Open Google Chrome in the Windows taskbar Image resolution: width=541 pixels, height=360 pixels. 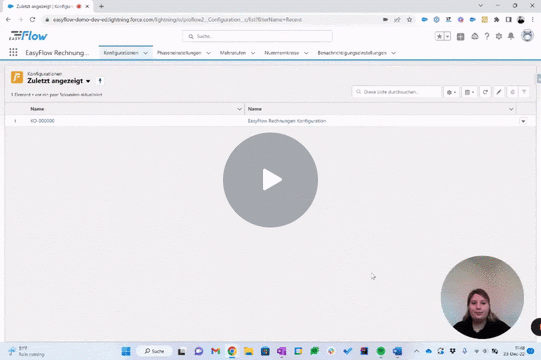tap(232, 351)
